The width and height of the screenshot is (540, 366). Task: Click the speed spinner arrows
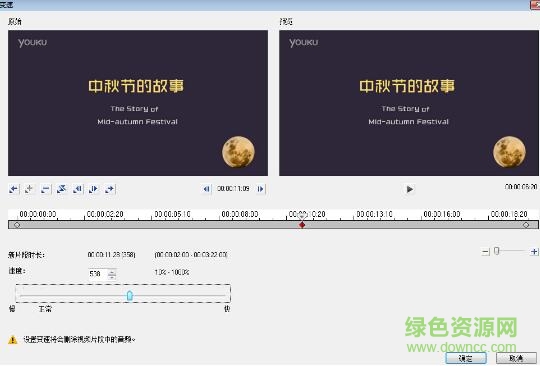112,274
